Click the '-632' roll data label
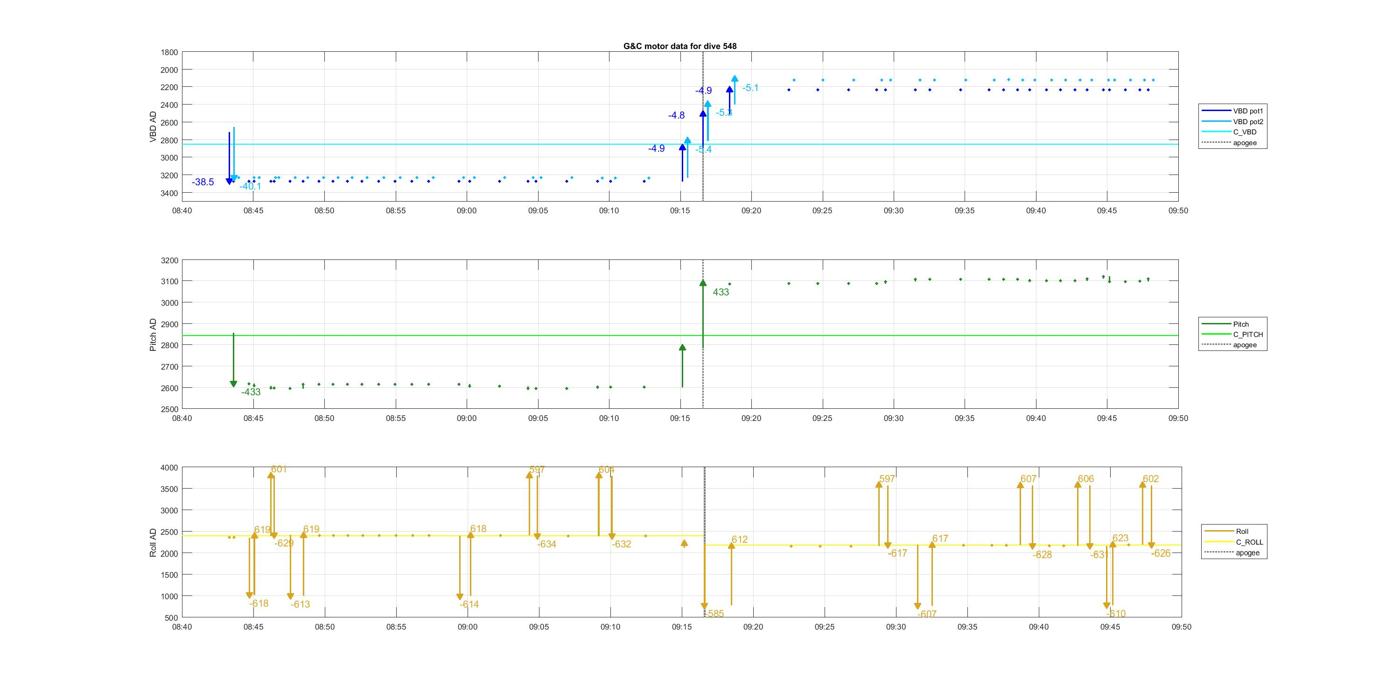The image size is (1400, 693). (x=622, y=544)
